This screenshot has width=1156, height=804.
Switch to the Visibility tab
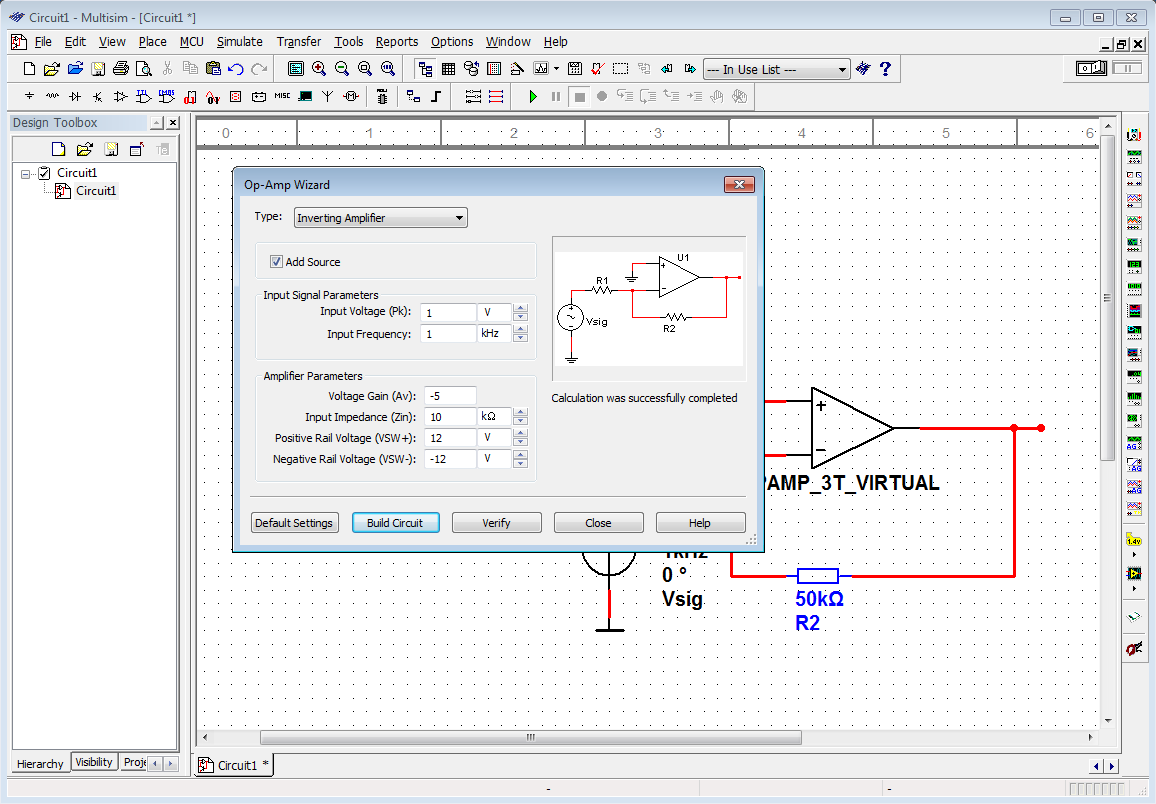94,762
